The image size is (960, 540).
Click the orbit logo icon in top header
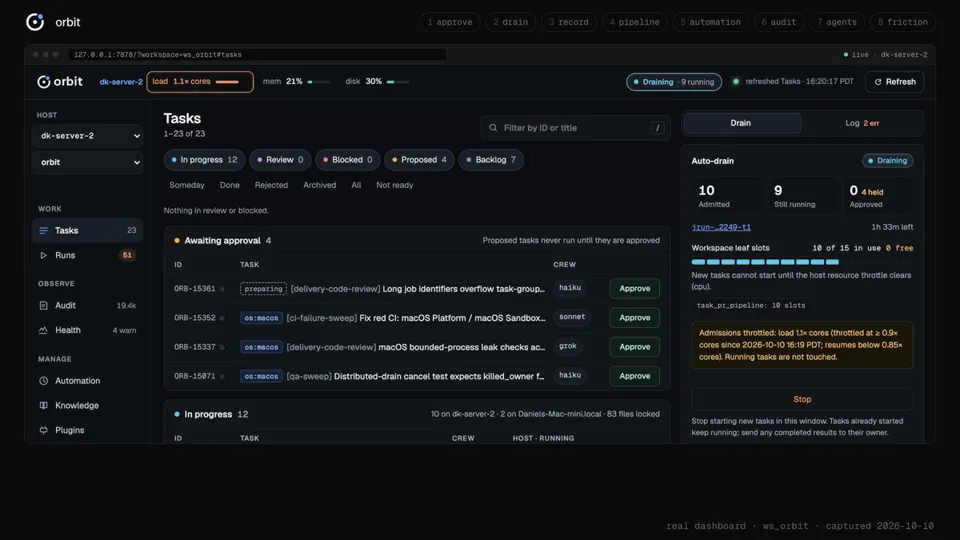coord(35,22)
